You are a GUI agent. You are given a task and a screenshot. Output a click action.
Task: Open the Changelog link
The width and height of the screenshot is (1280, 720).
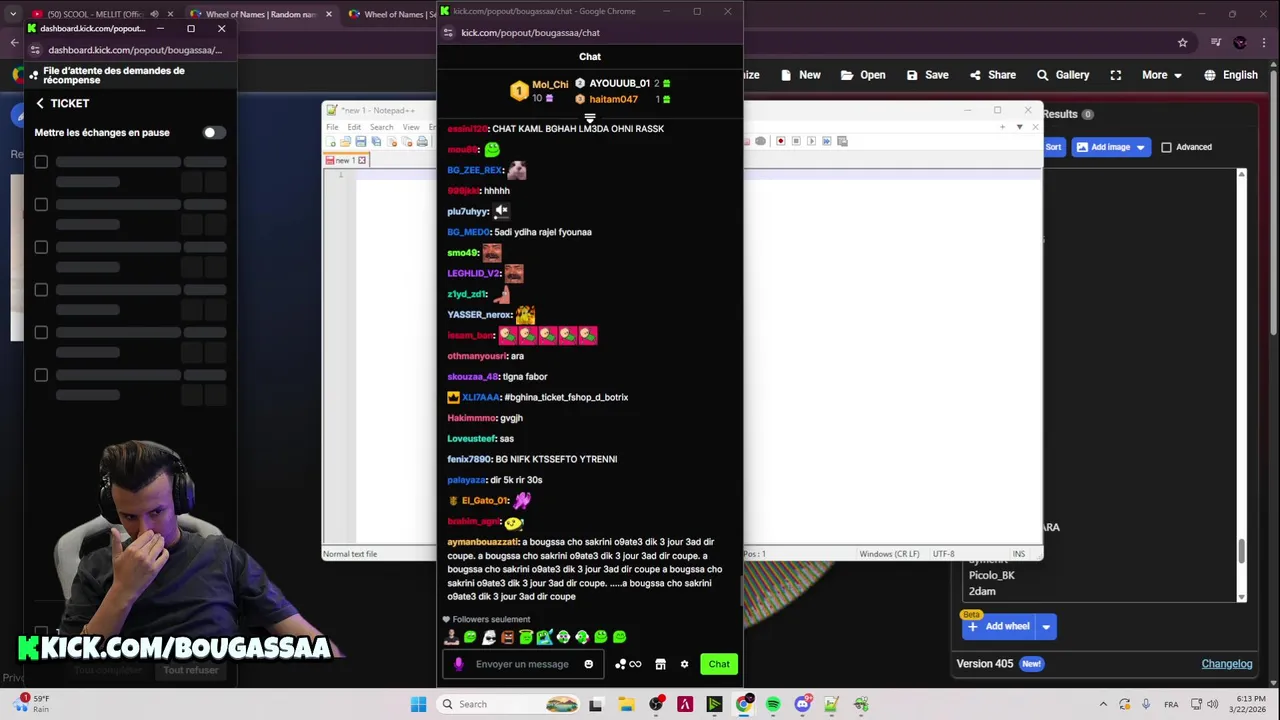pyautogui.click(x=1227, y=664)
